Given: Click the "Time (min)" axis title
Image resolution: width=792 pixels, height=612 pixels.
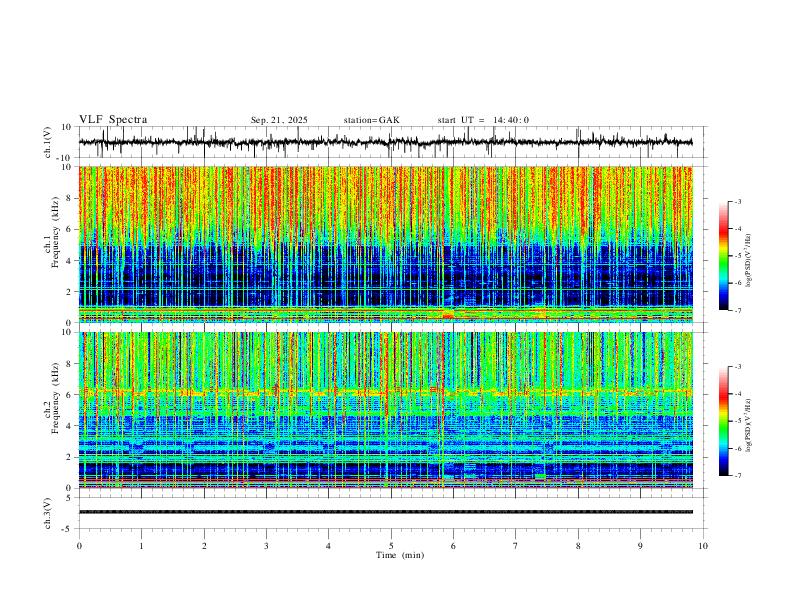Looking at the screenshot, I should coord(400,555).
